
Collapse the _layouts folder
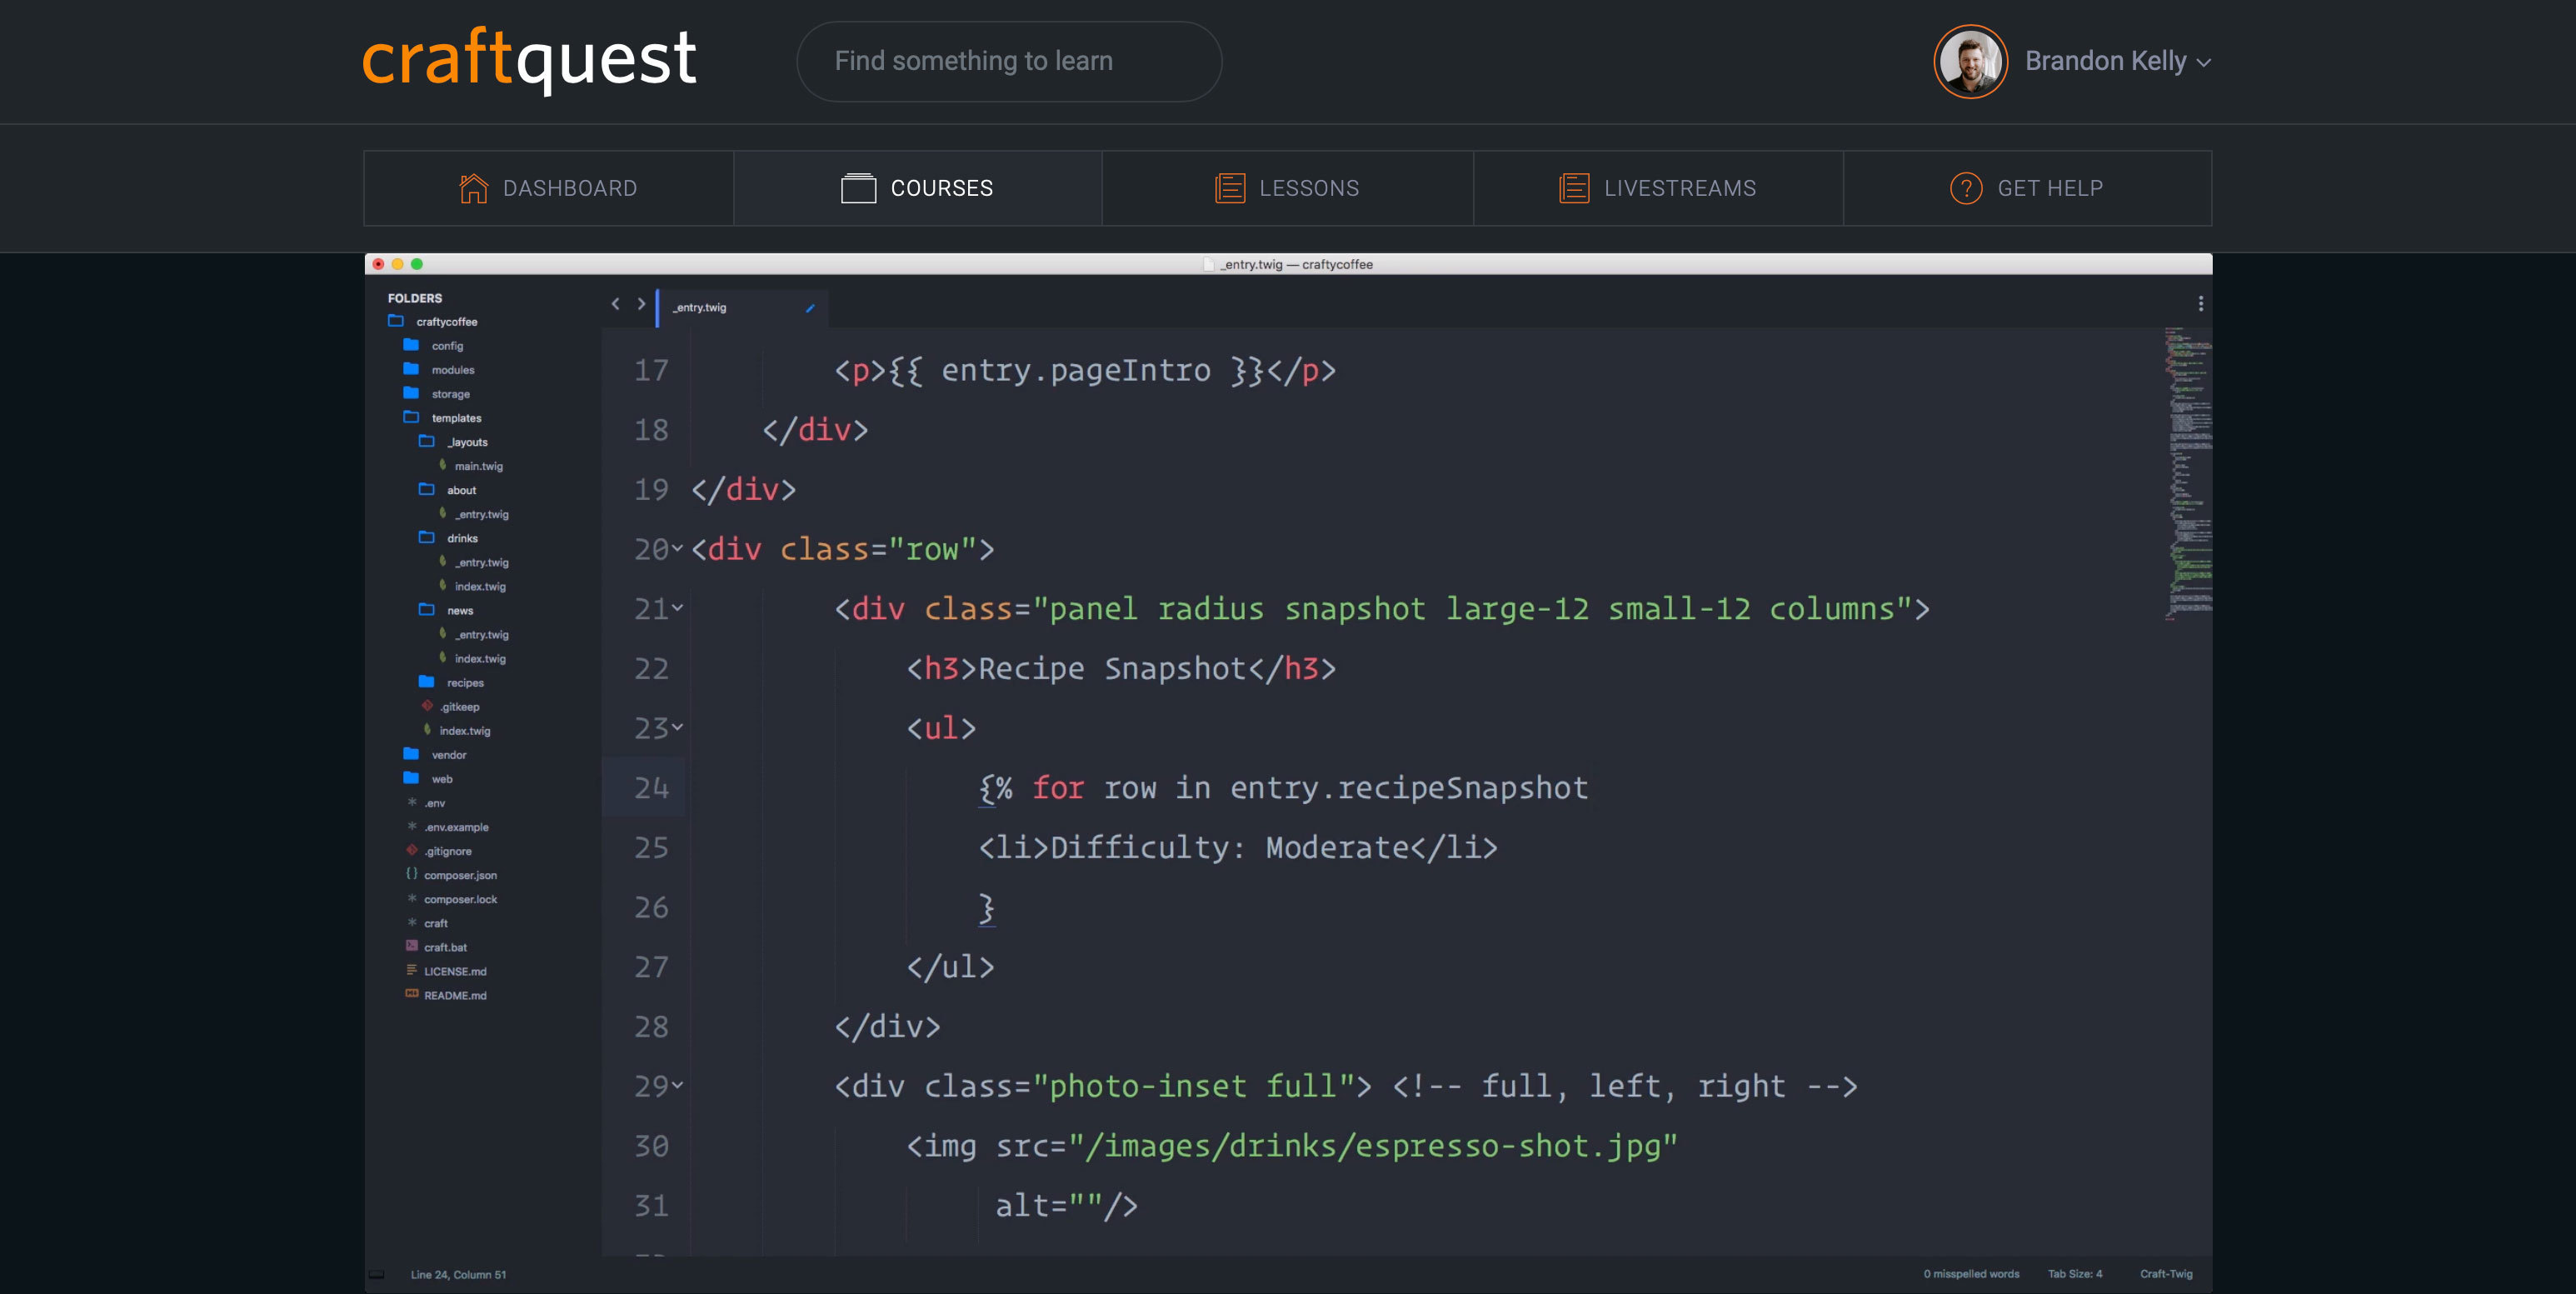click(x=453, y=441)
